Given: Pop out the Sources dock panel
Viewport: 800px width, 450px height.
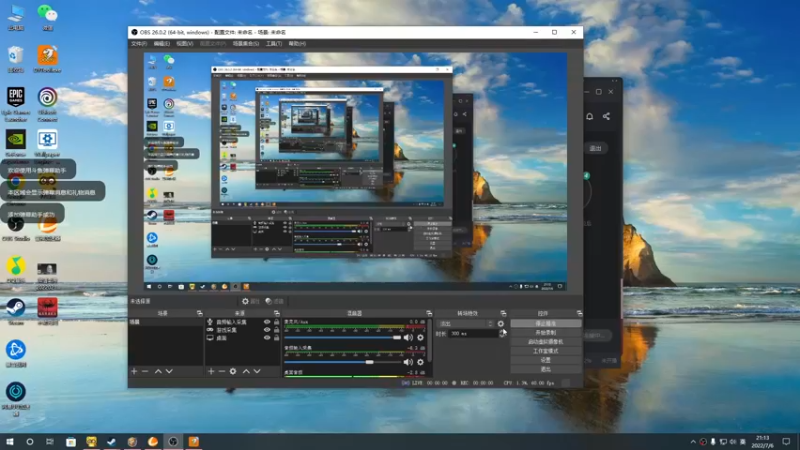Looking at the screenshot, I should click(277, 313).
